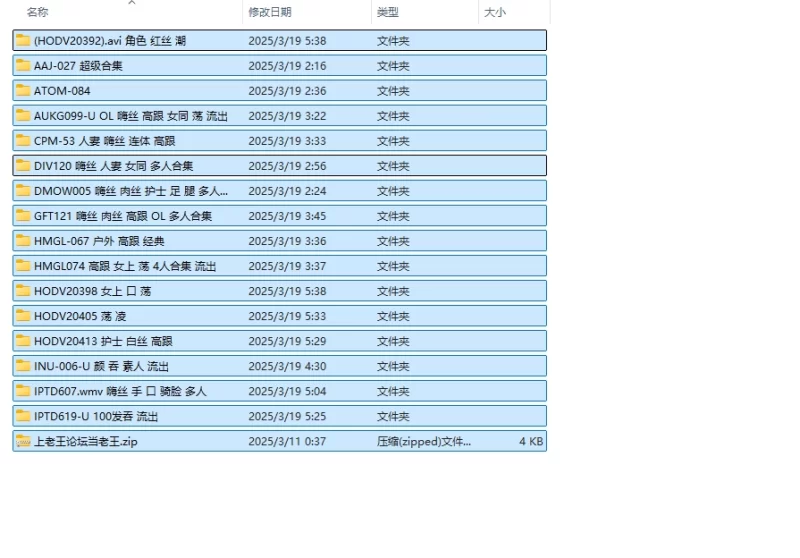This screenshot has height=558, width=800.
Task: Click the date 2025/3/19 2:24
Action: pyautogui.click(x=287, y=191)
